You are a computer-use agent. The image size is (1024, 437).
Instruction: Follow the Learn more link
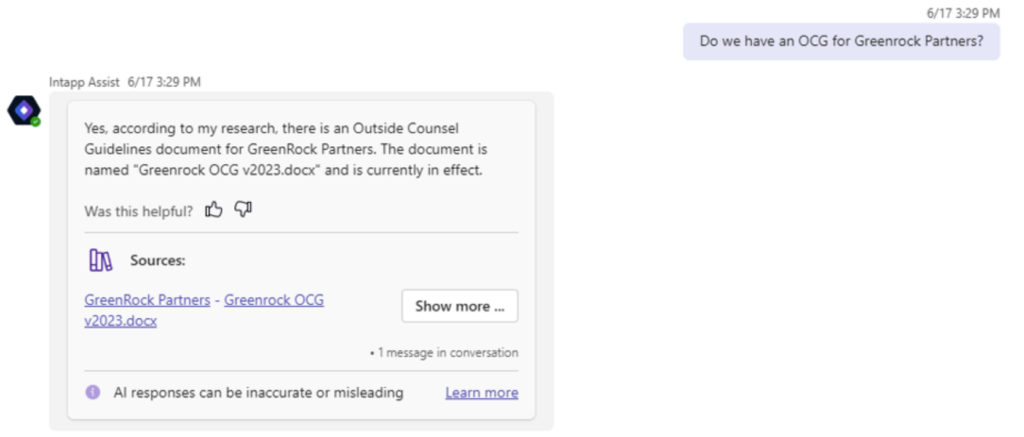(x=481, y=393)
